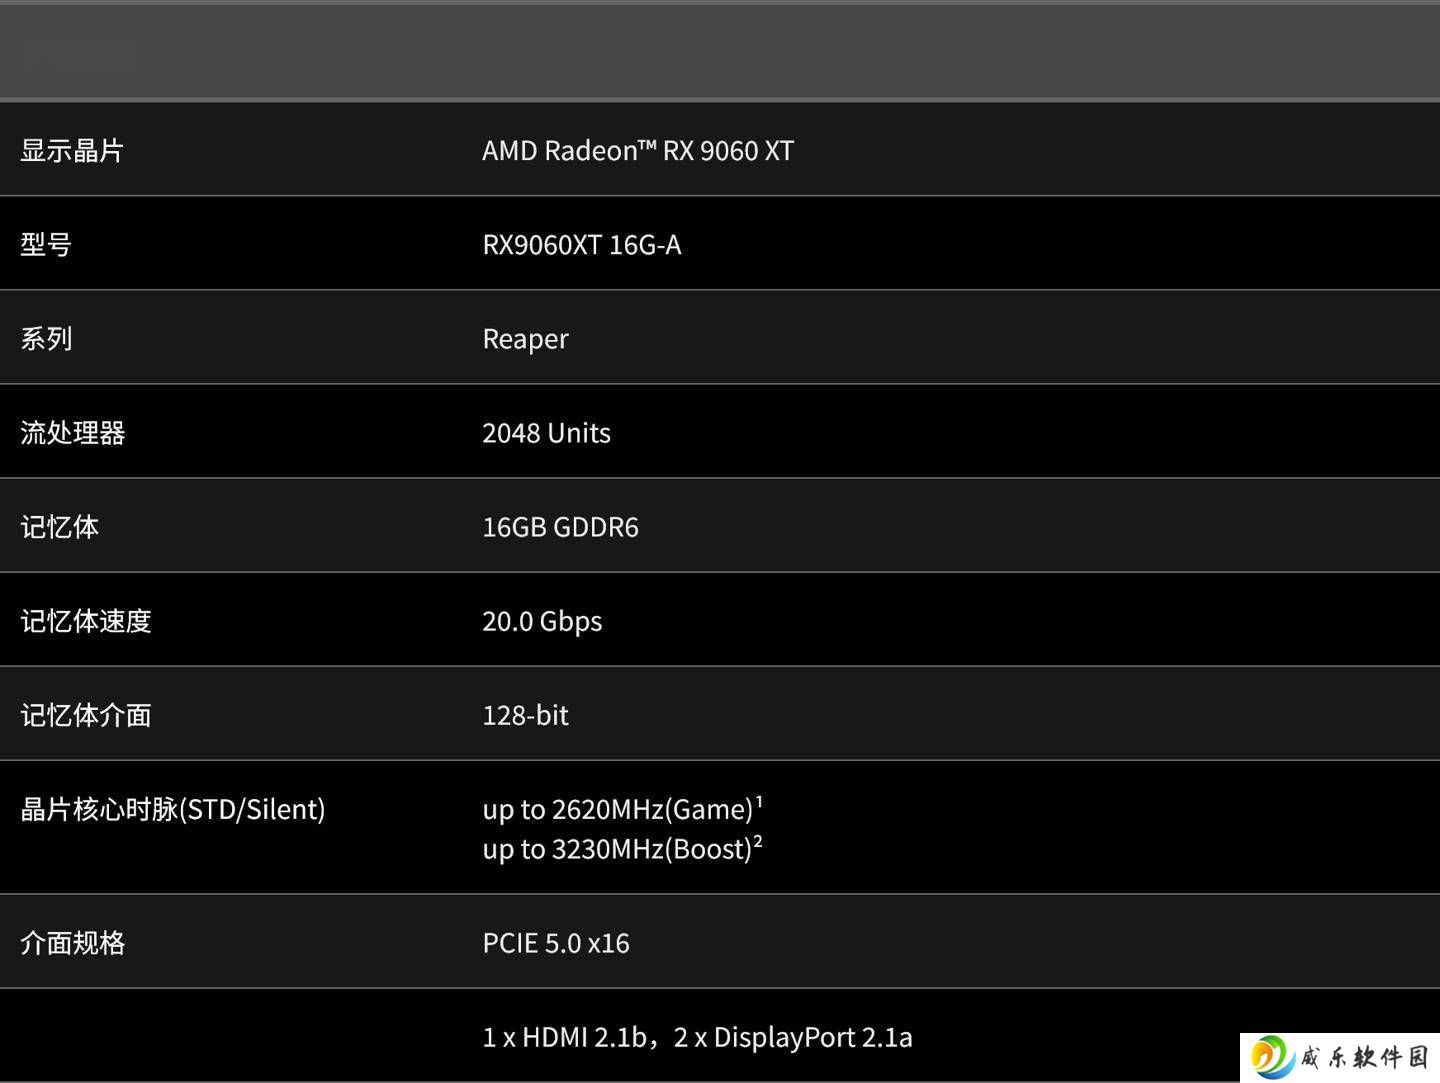The image size is (1440, 1083).
Task: Click the AMD Radeon™ RX 9060 XT value
Action: click(x=638, y=151)
